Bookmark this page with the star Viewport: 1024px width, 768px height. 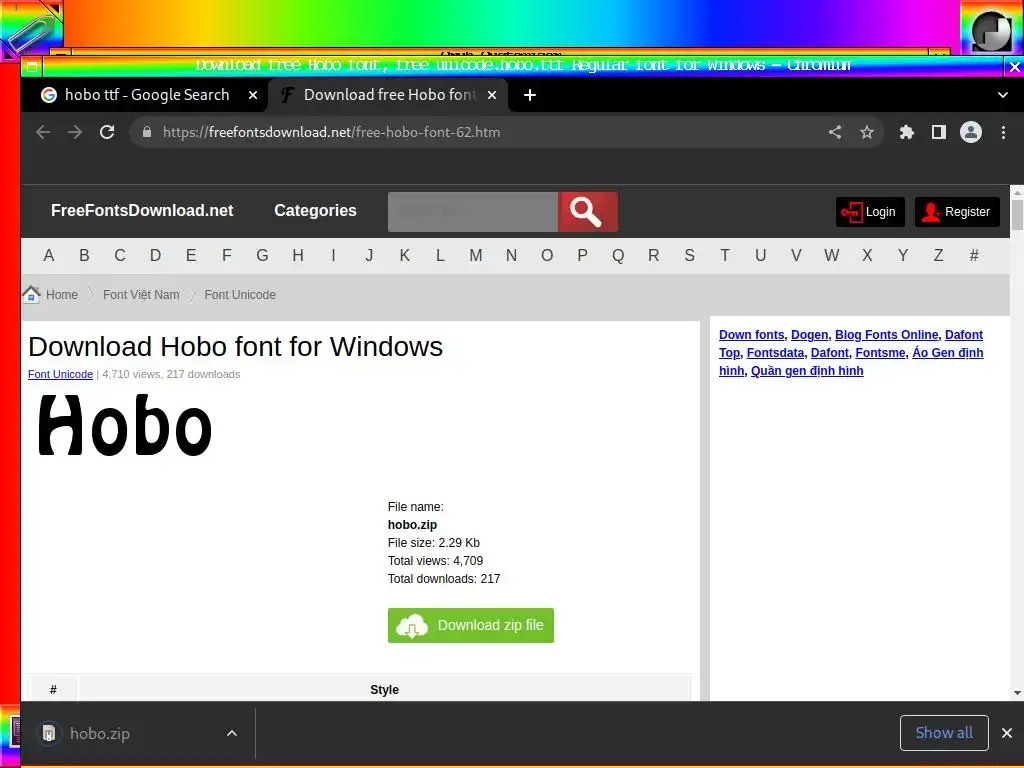[867, 133]
